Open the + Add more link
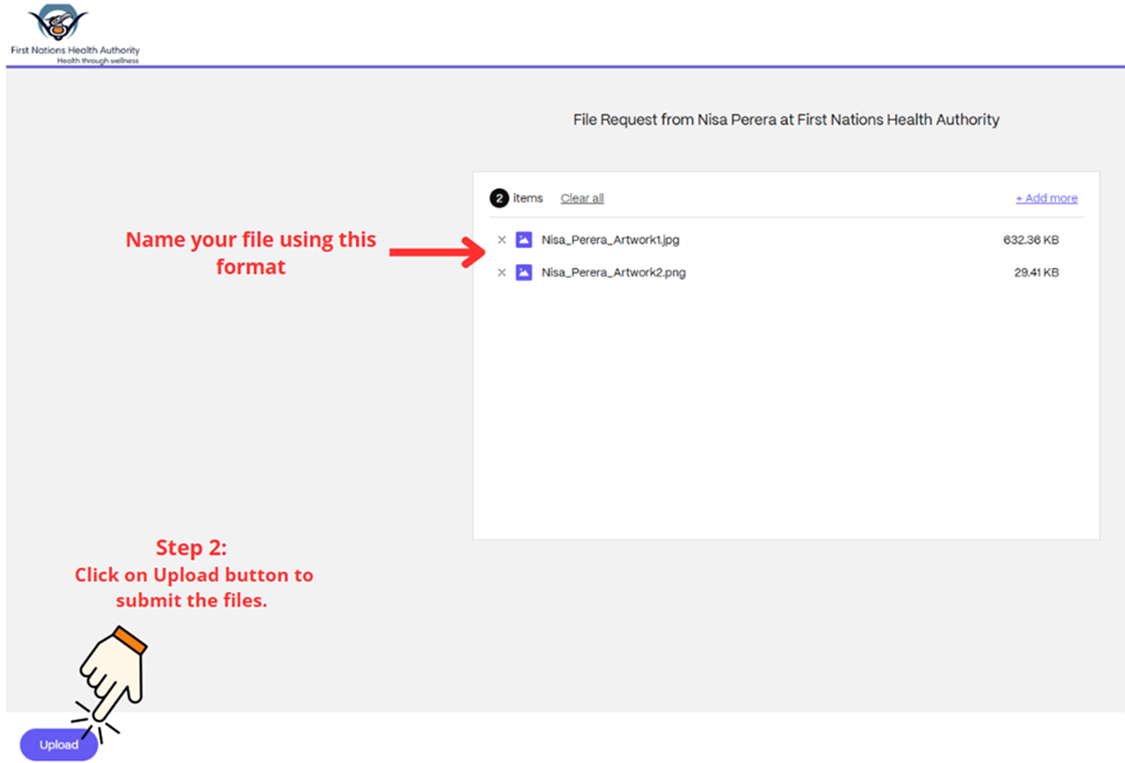The height and width of the screenshot is (763, 1125). click(x=1046, y=198)
